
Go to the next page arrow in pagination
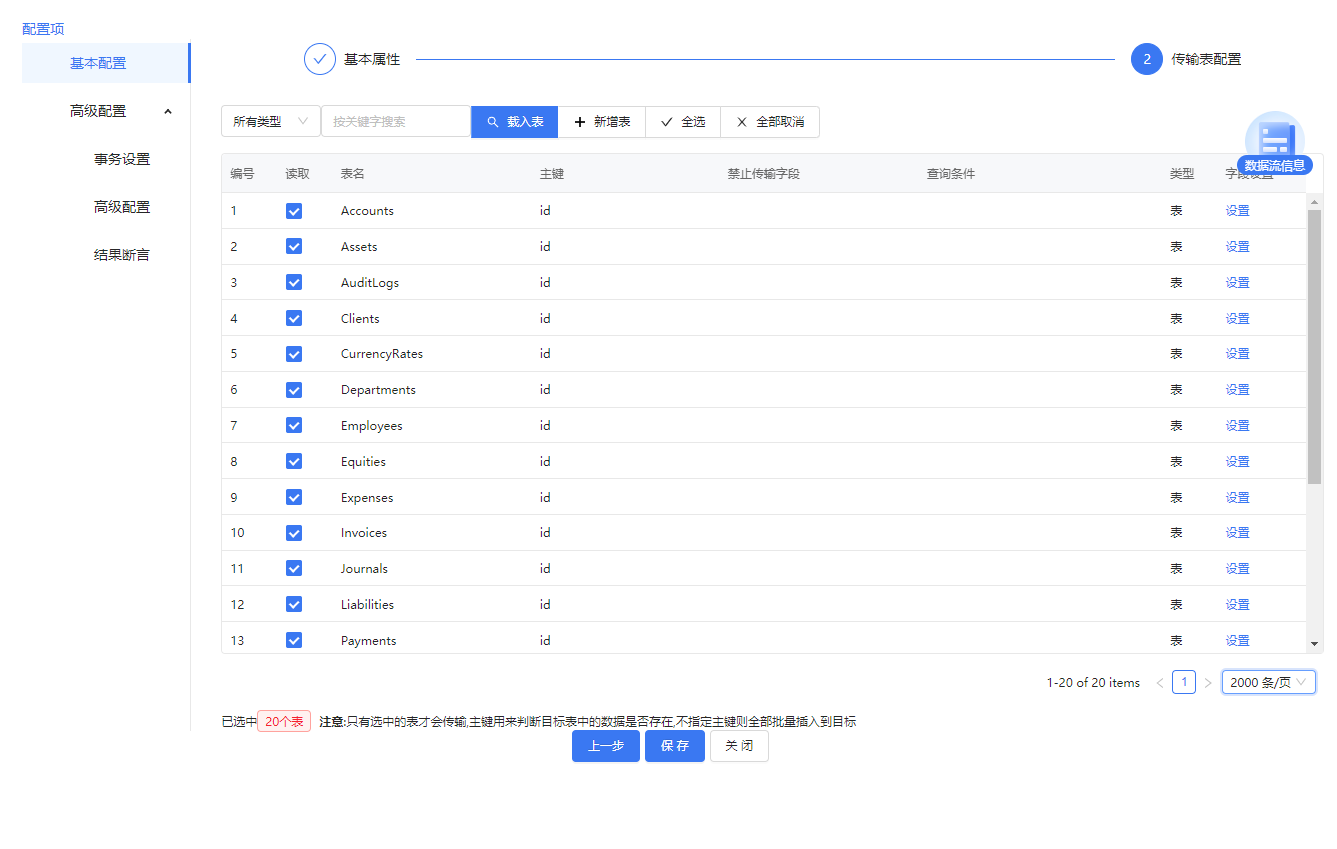pyautogui.click(x=1208, y=683)
